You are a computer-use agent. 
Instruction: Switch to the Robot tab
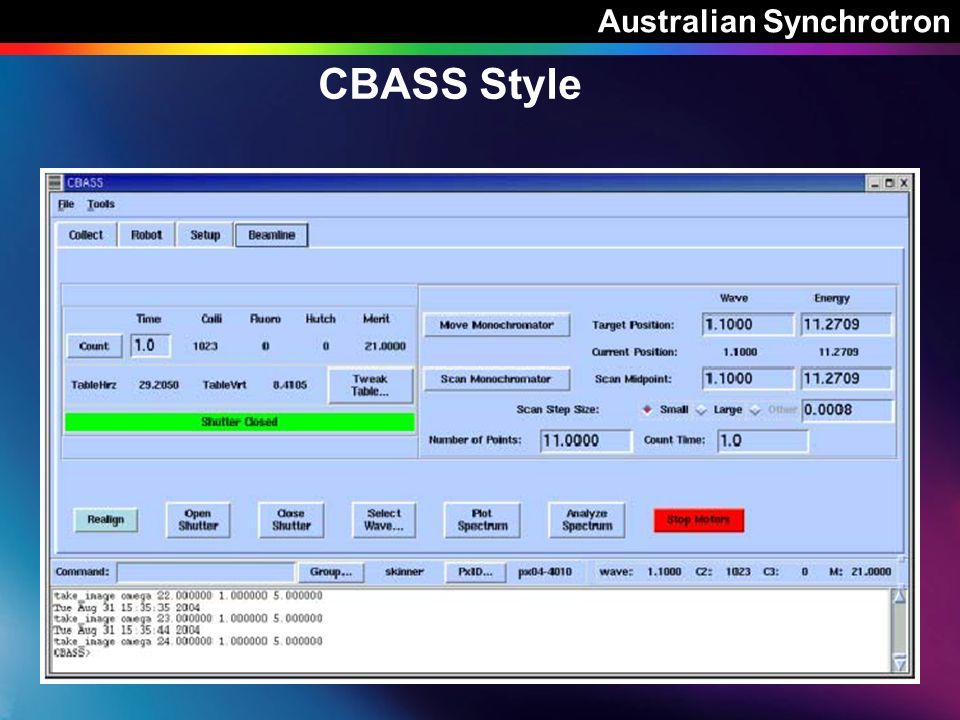pos(146,235)
